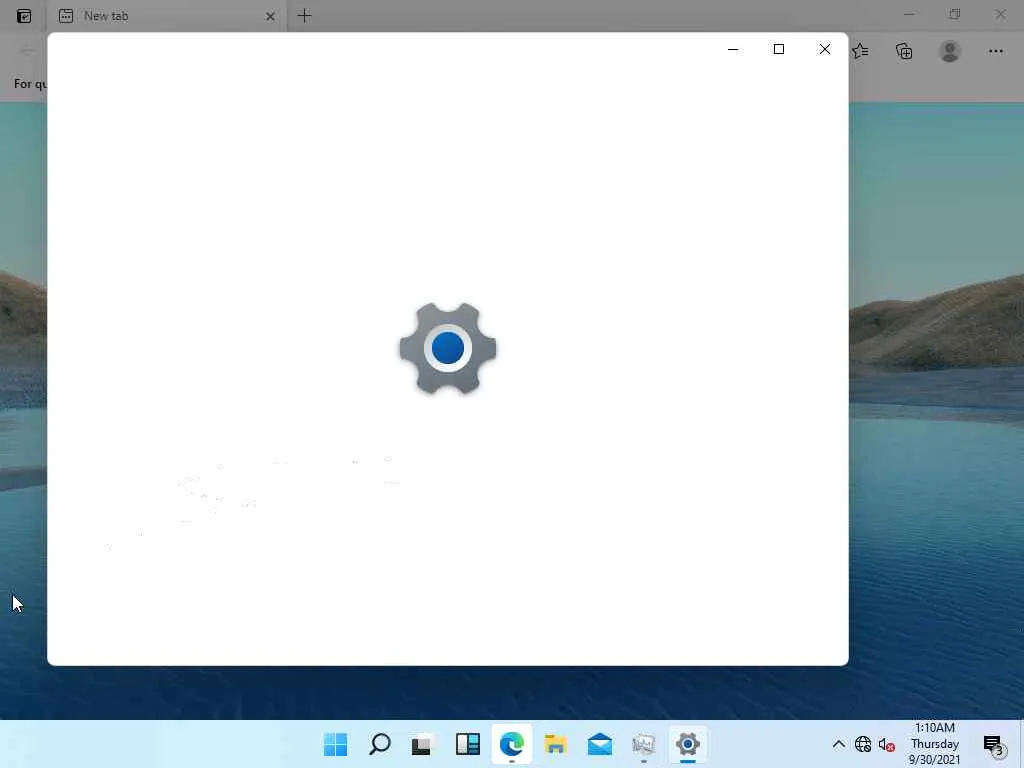Open the notification center icon
1024x768 pixels.
click(995, 744)
